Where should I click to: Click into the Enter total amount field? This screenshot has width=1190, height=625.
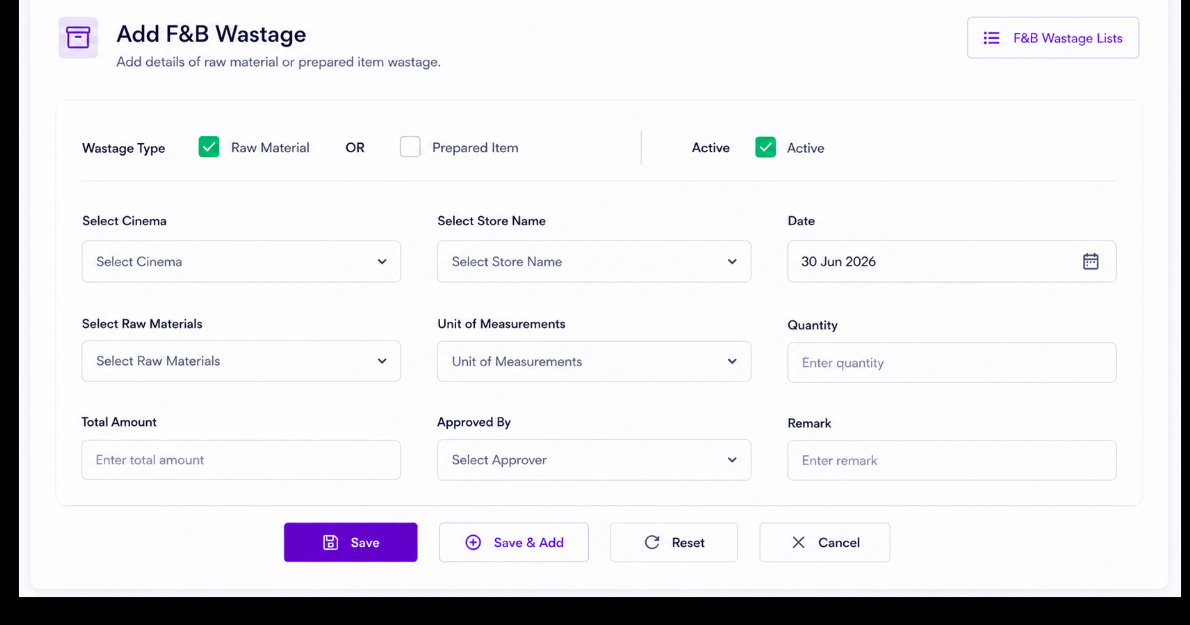pyautogui.click(x=241, y=460)
